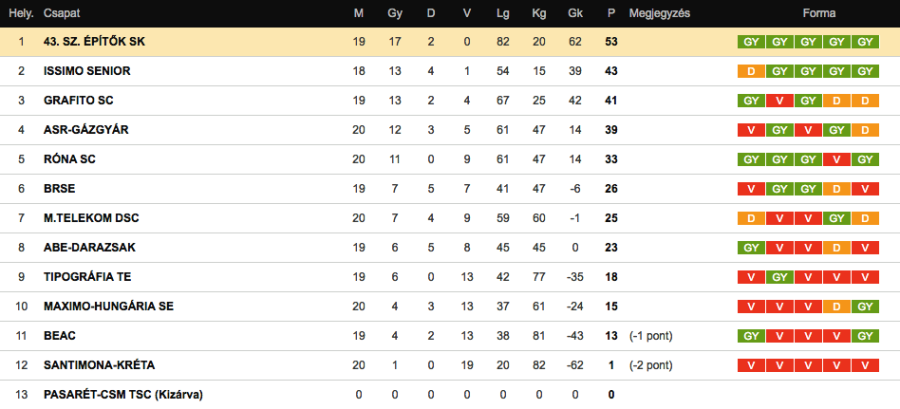Screen dimensions: 900x409
Task: Click the Forma column header
Action: coord(818,14)
